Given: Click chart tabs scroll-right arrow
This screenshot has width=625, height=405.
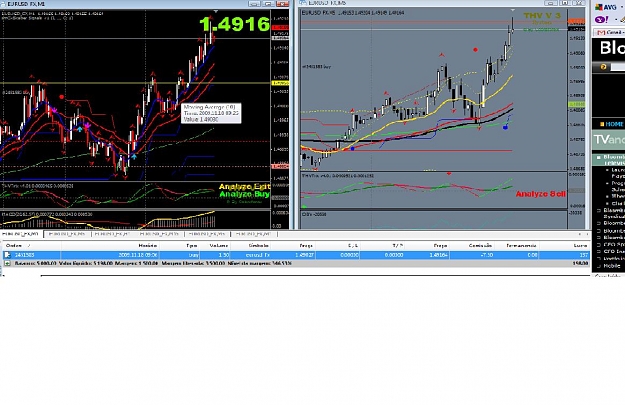Looking at the screenshot, I should (586, 234).
